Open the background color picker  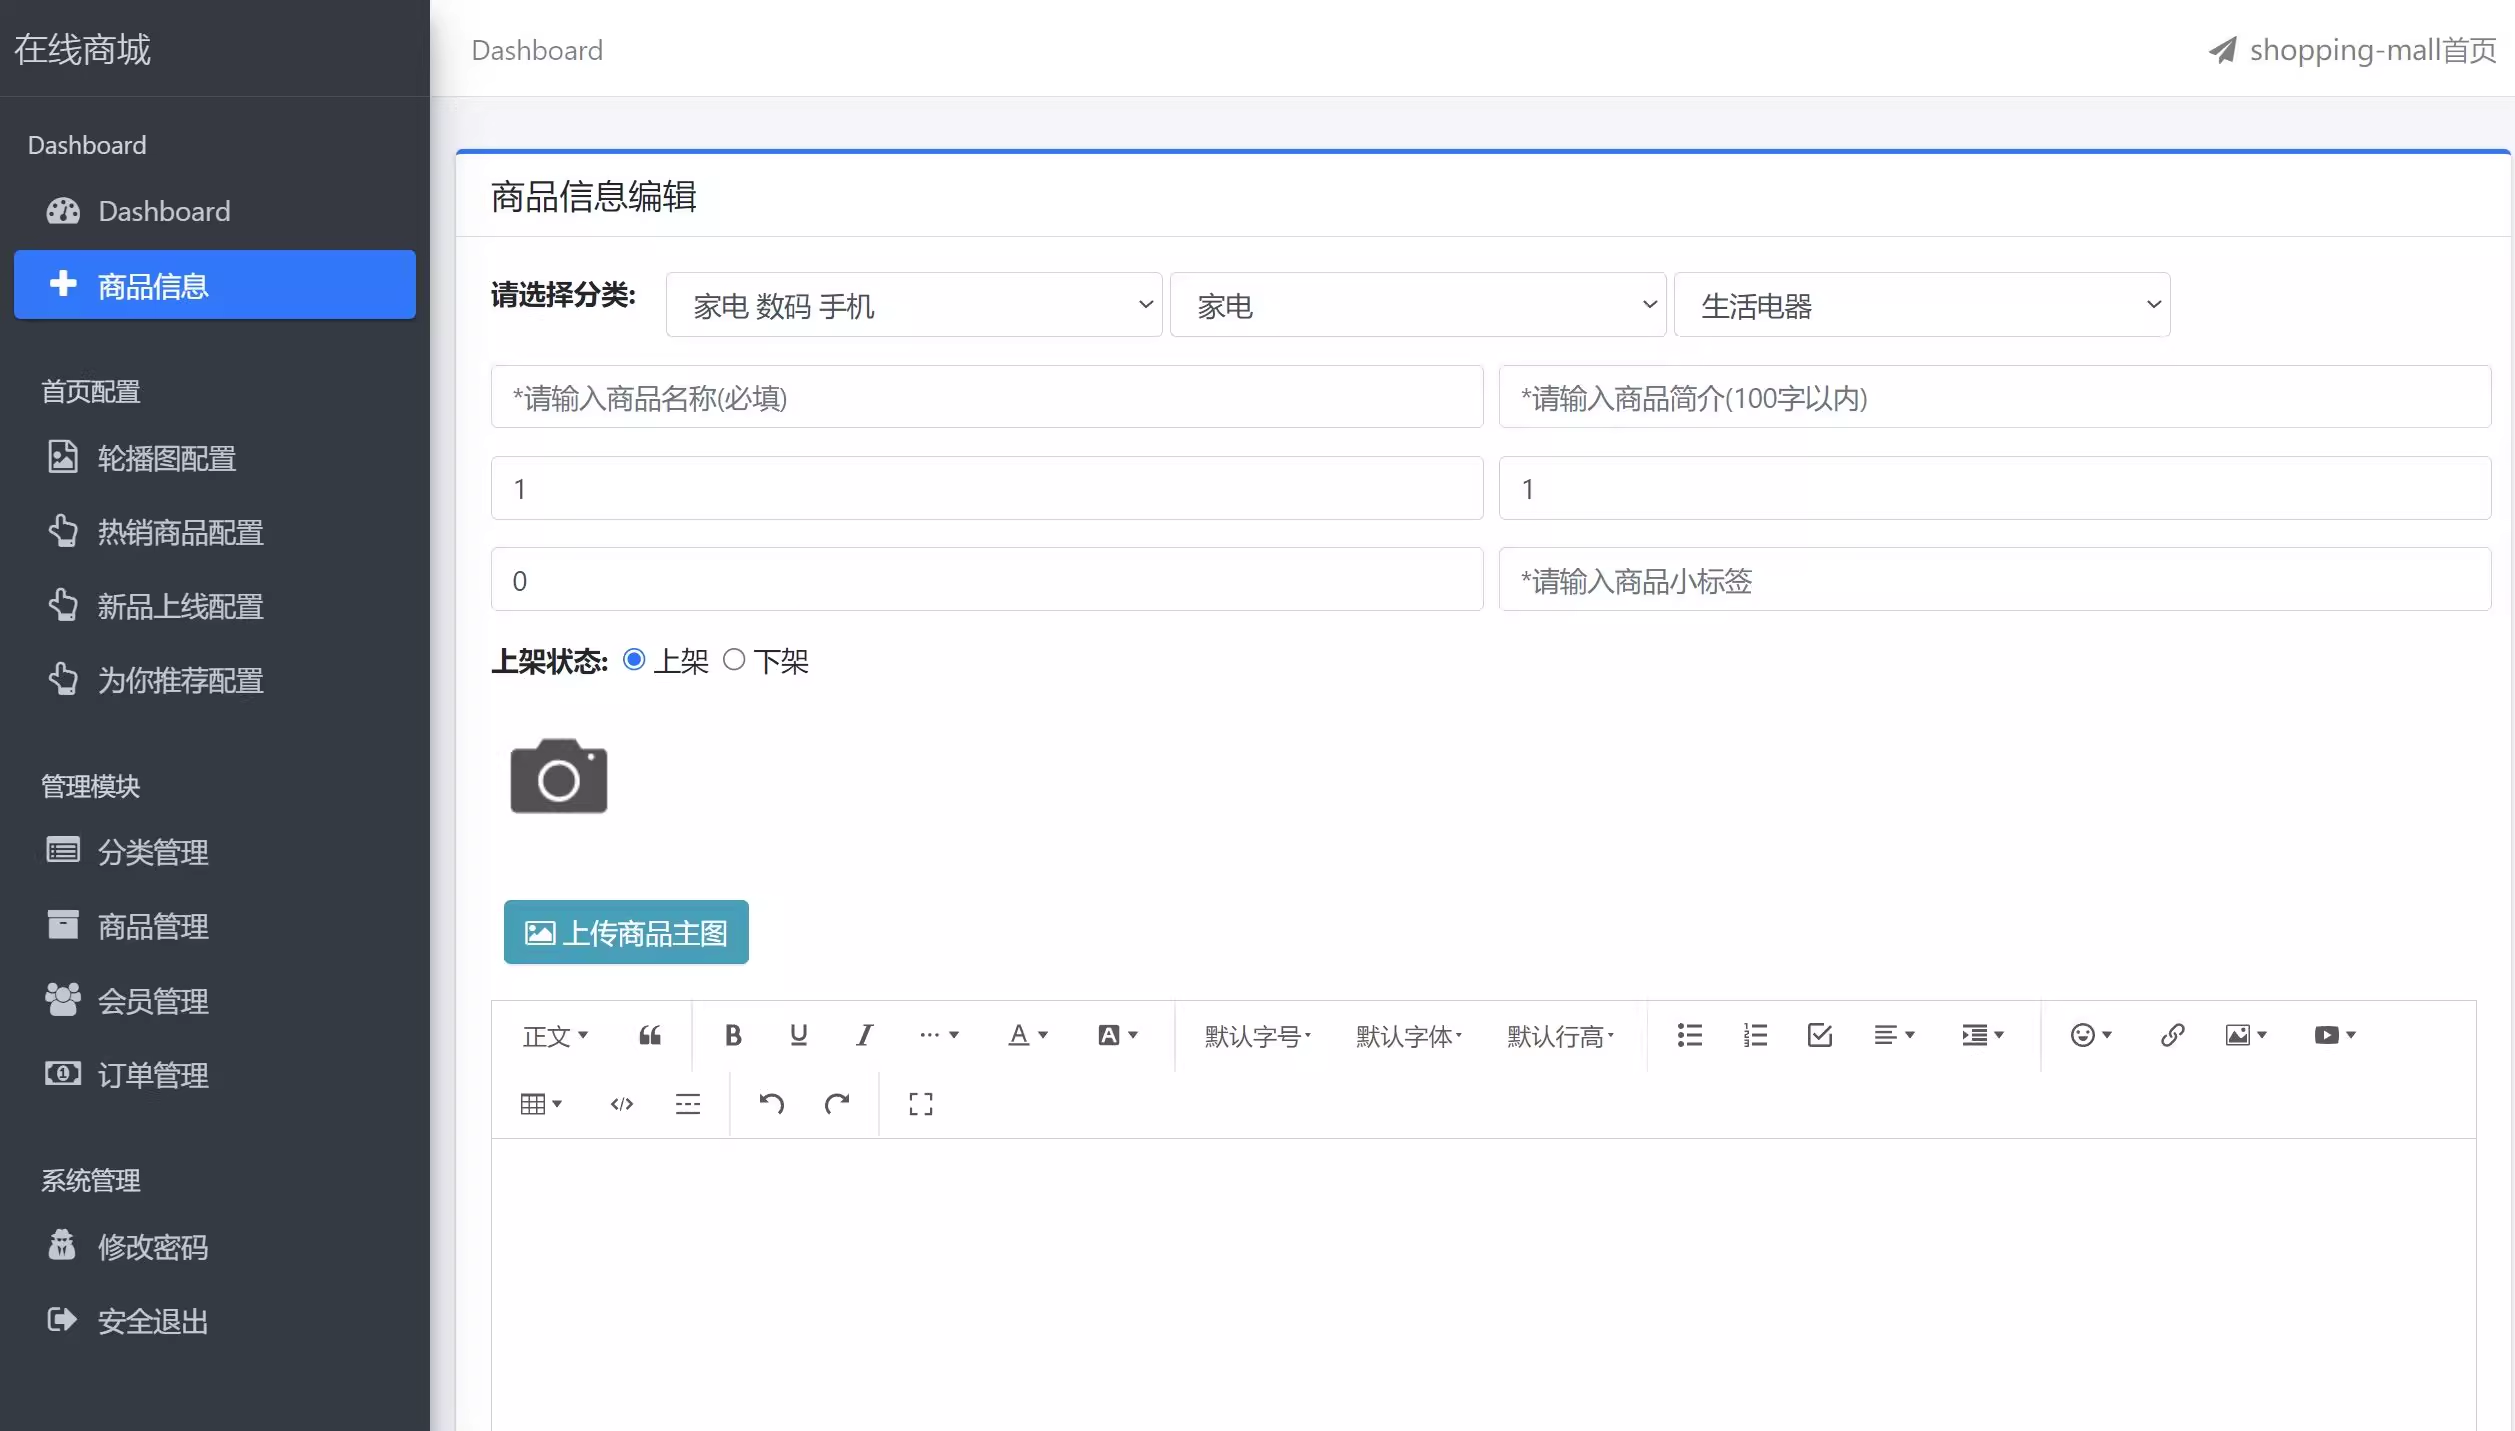(1118, 1035)
